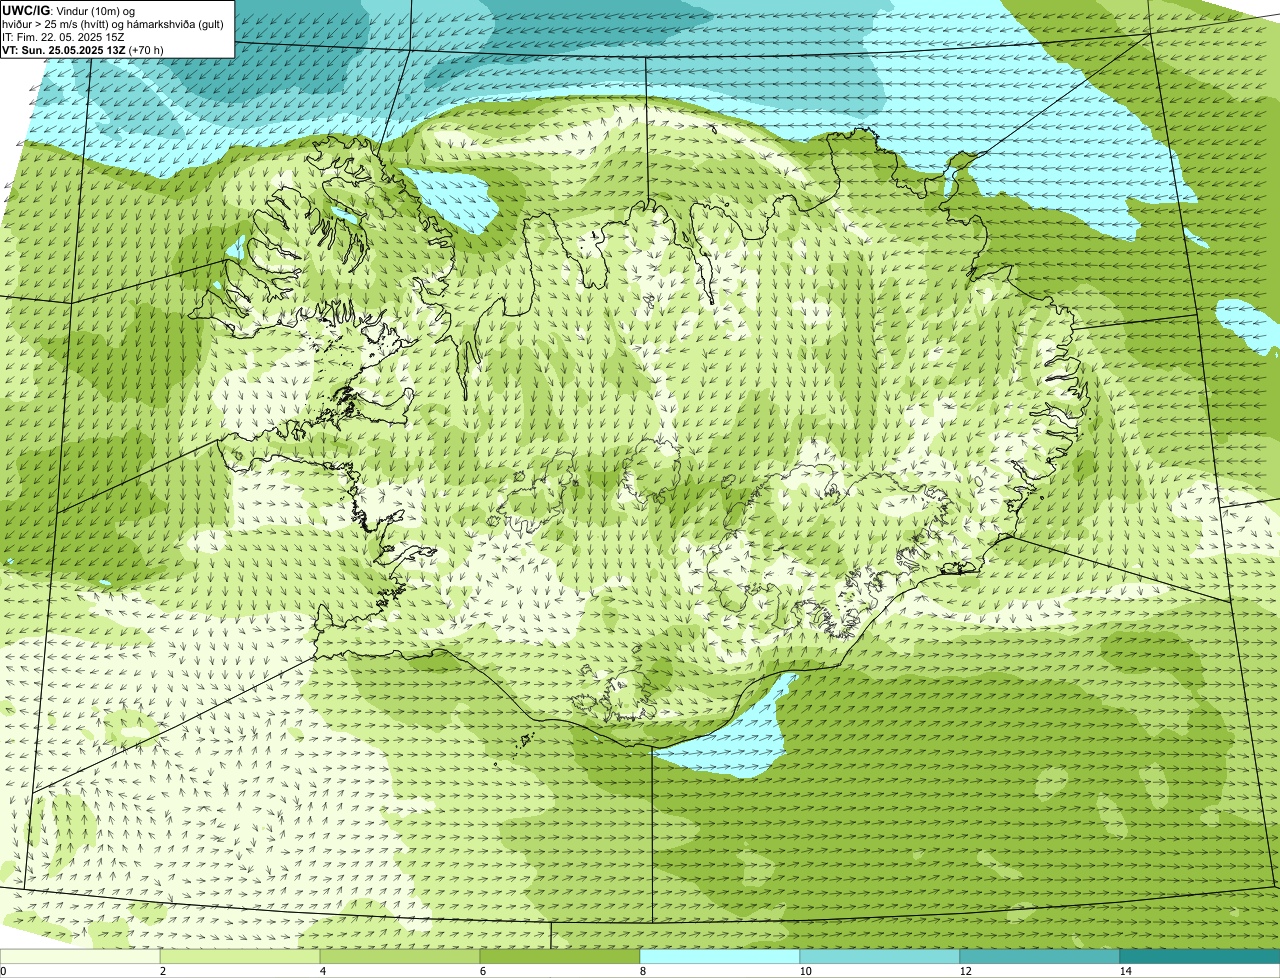
Task: Click the 12–14 m/s teal legend swatch
Action: [x=1040, y=956]
